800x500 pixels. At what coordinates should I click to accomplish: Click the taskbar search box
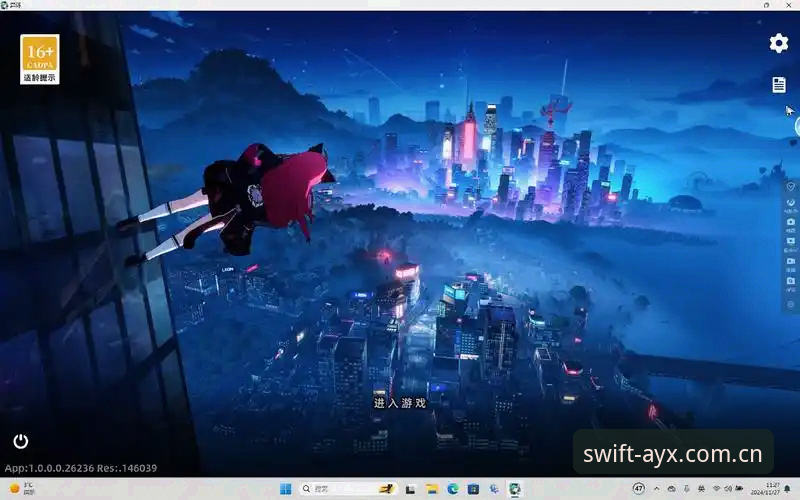click(x=349, y=489)
